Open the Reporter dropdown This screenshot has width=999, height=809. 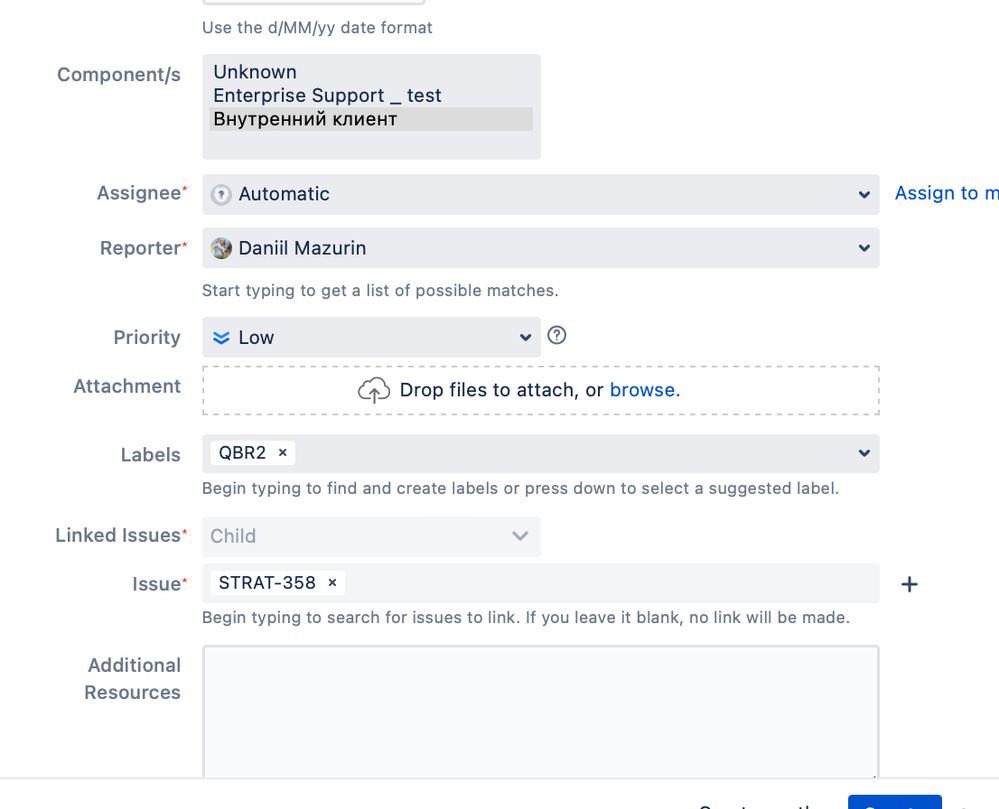[864, 248]
